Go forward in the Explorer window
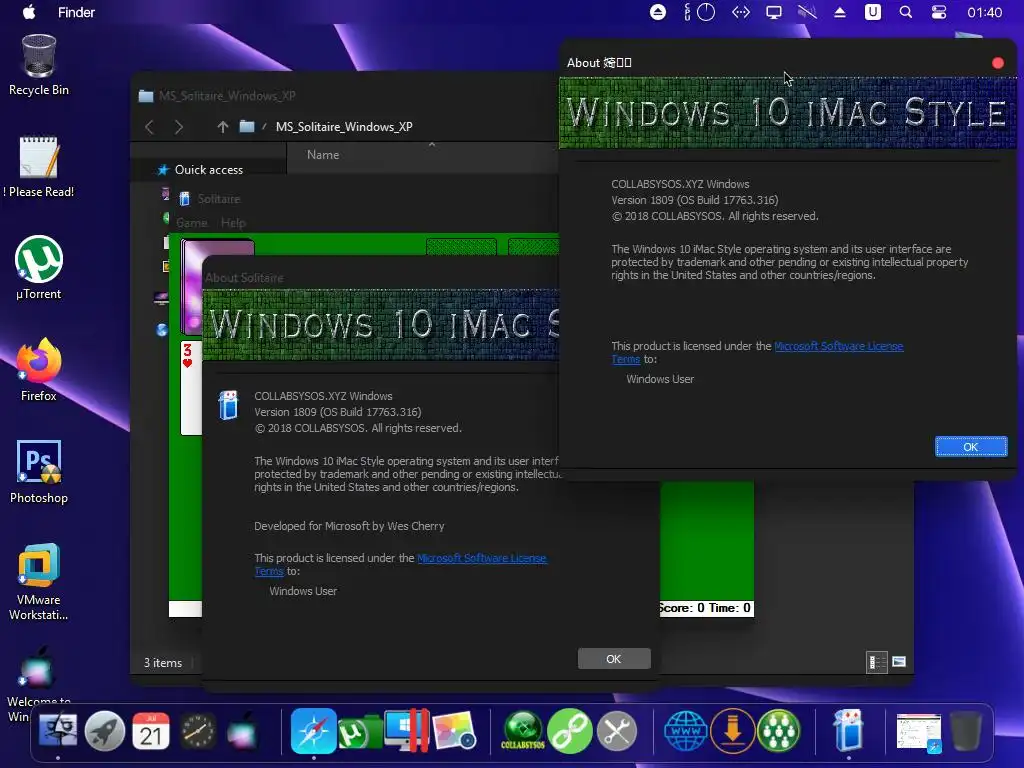Viewport: 1024px width, 768px height. point(179,127)
